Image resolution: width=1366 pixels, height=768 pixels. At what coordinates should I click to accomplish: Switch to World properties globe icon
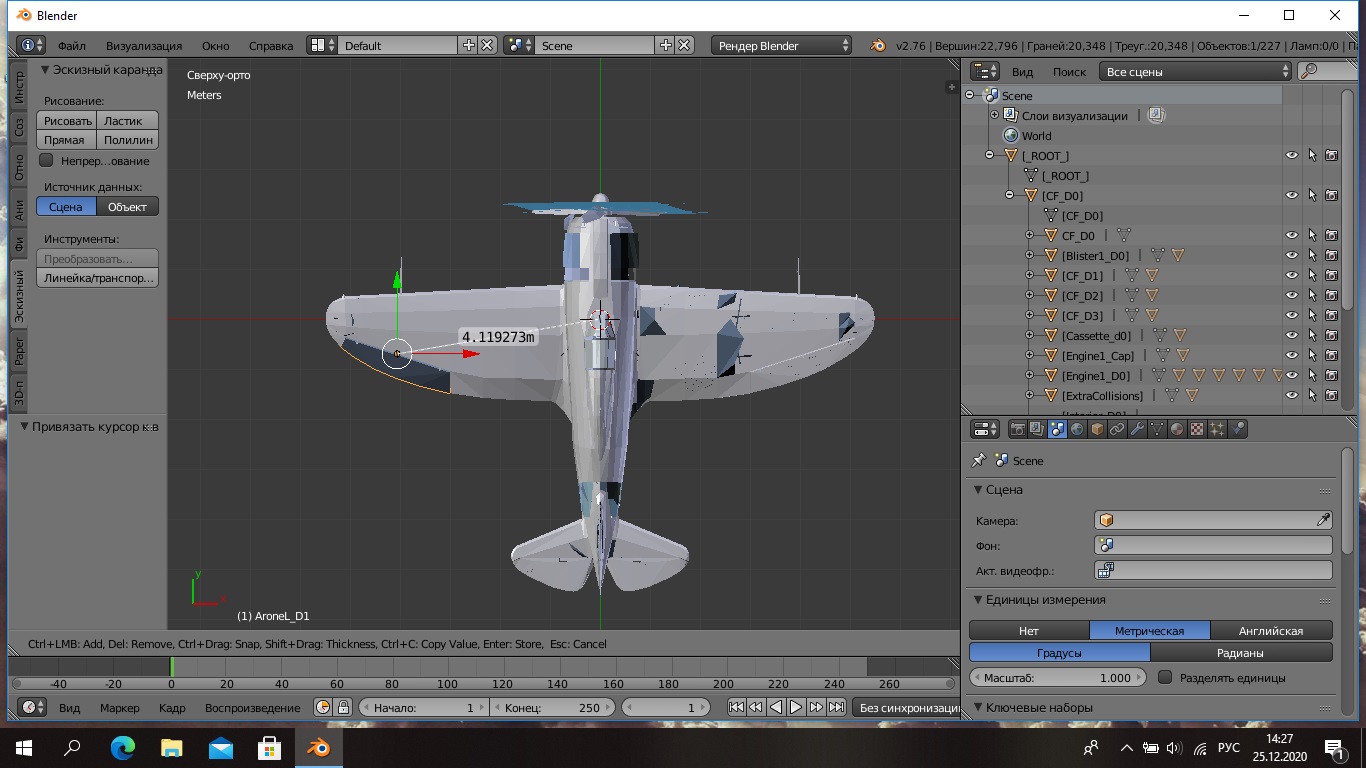click(1077, 430)
